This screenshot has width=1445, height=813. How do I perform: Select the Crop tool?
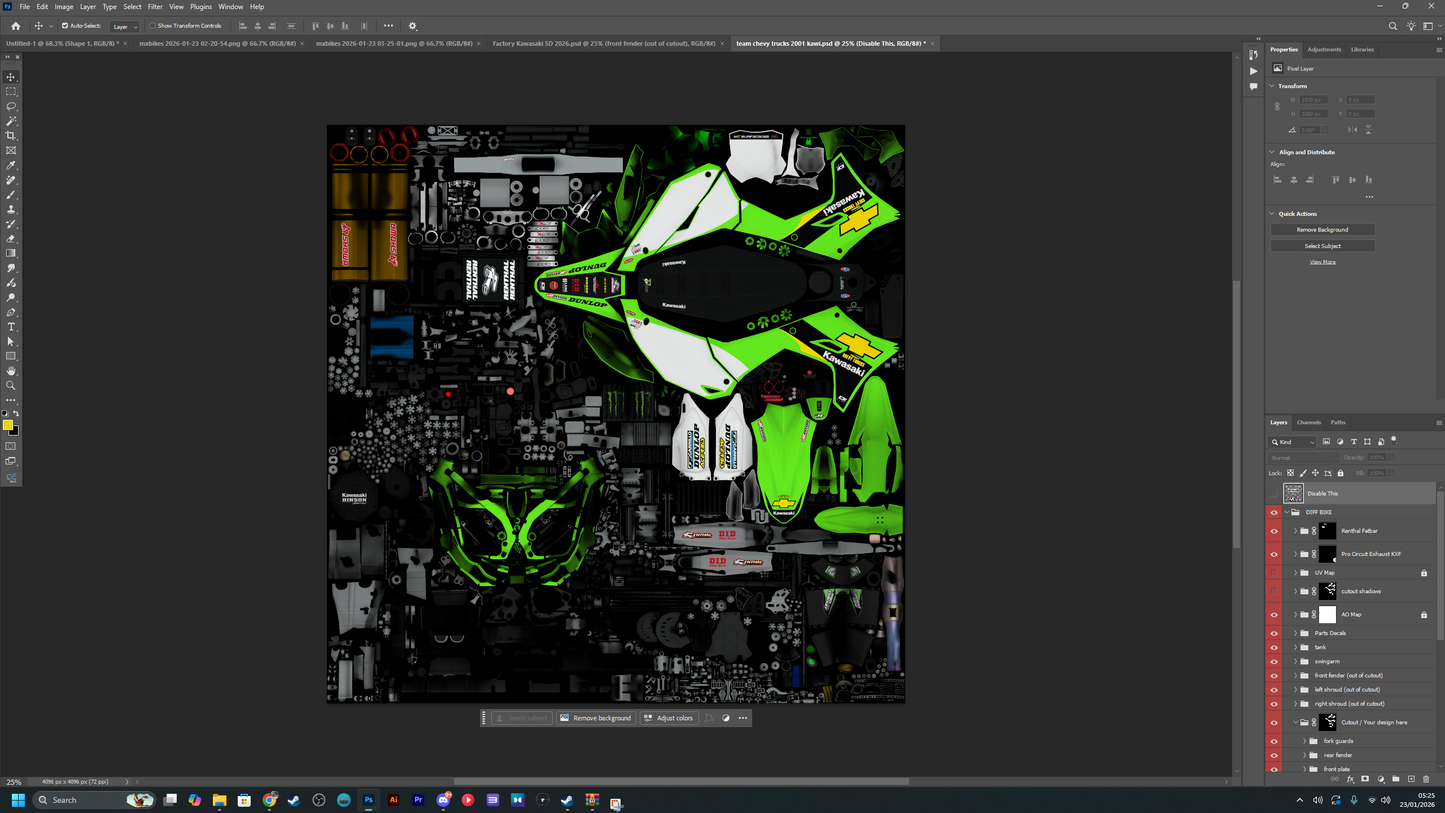[x=11, y=136]
